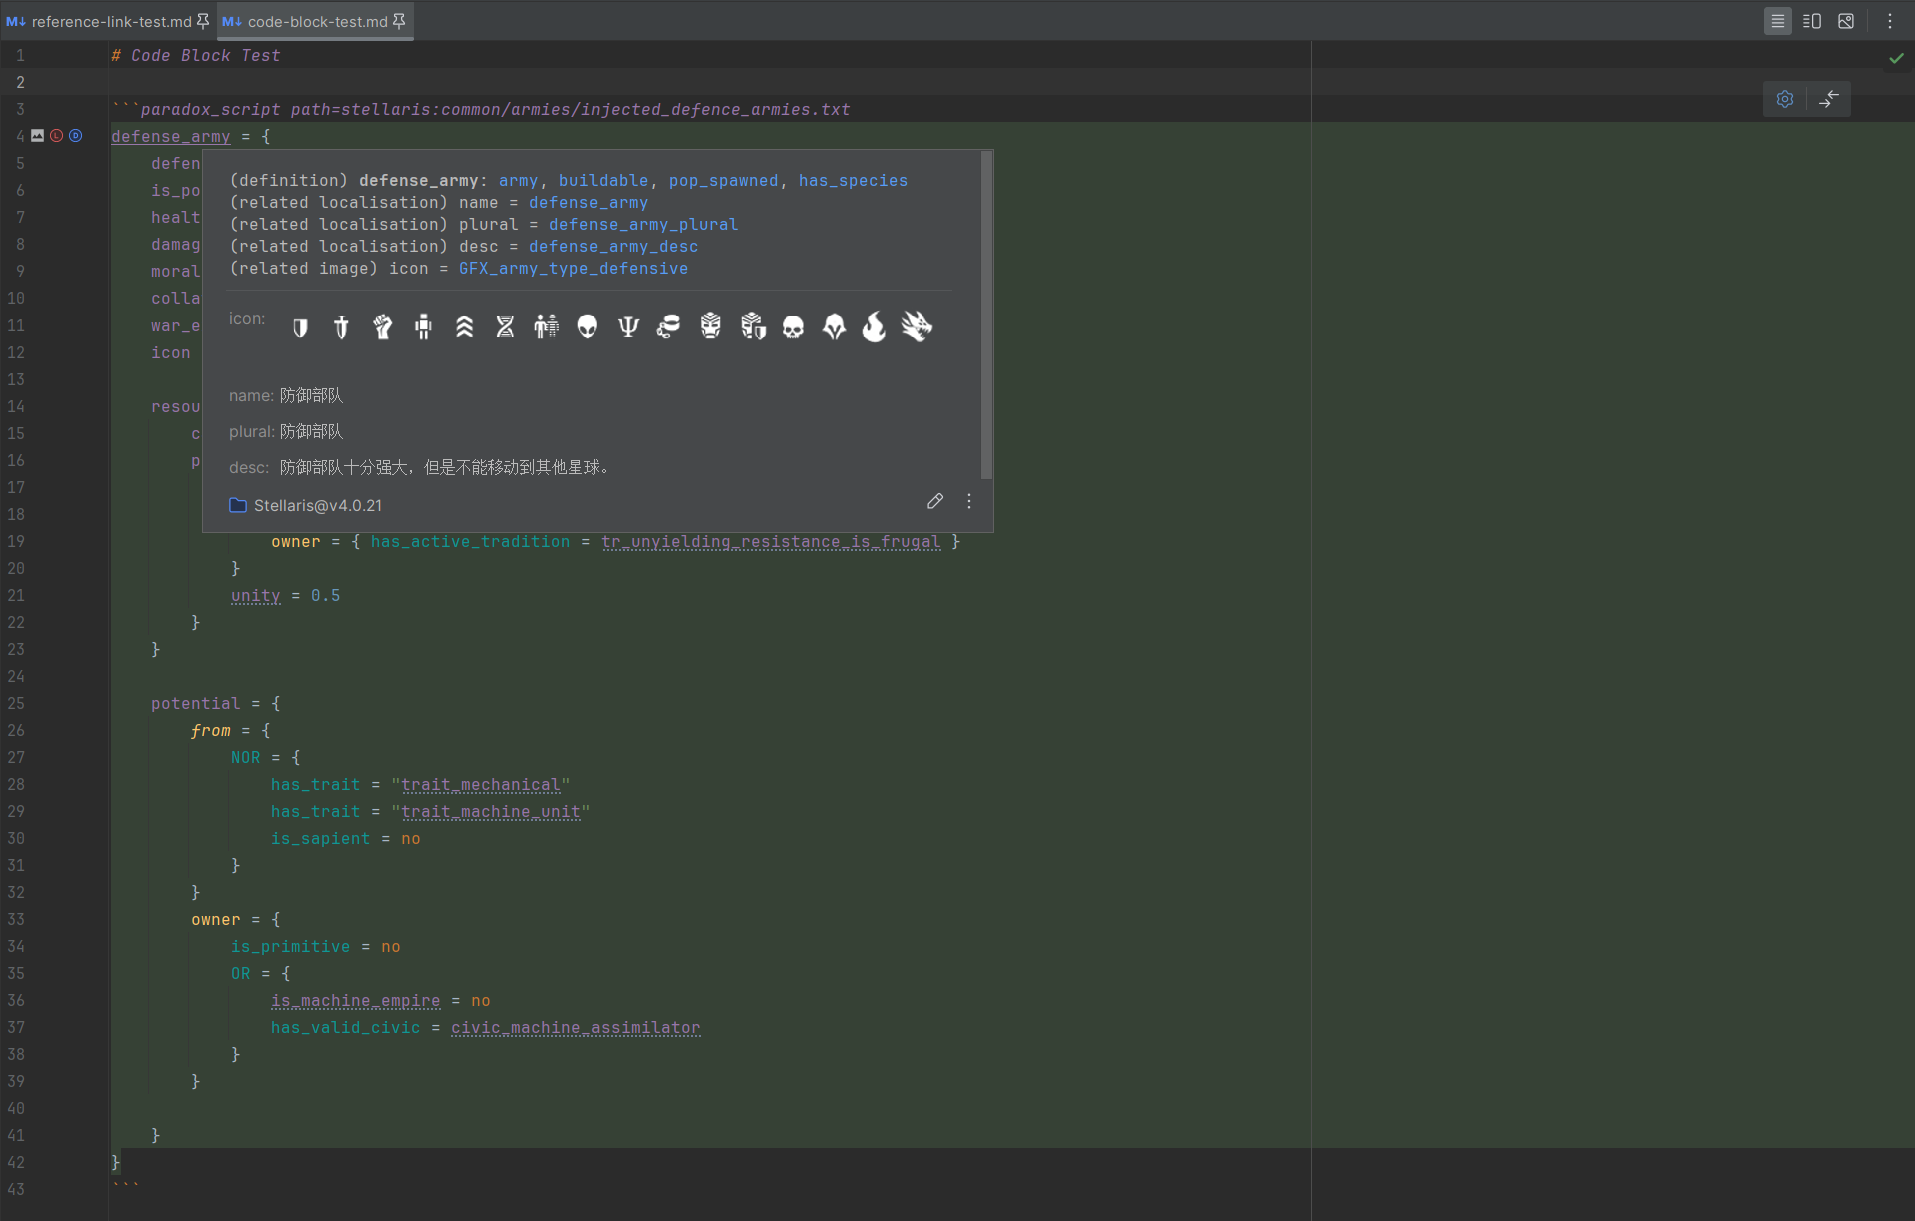Click the shield icon in the doc popup
The height and width of the screenshot is (1221, 1915).
pyautogui.click(x=300, y=327)
